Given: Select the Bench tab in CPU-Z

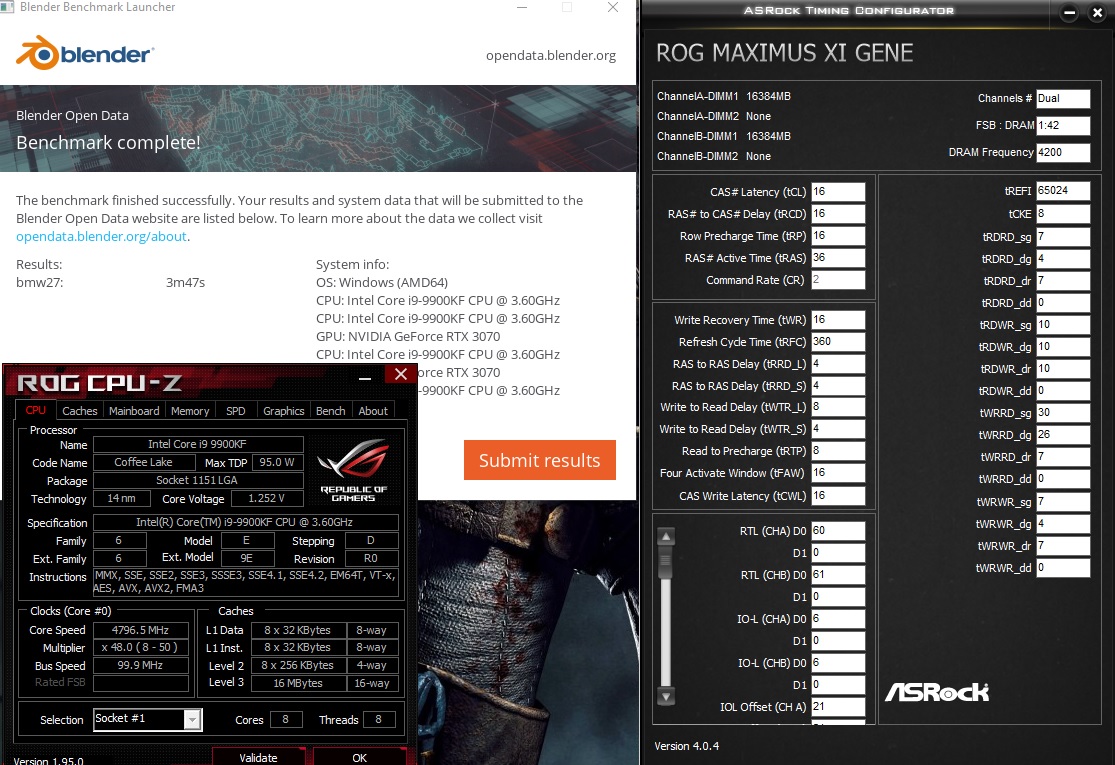Looking at the screenshot, I should [x=331, y=411].
